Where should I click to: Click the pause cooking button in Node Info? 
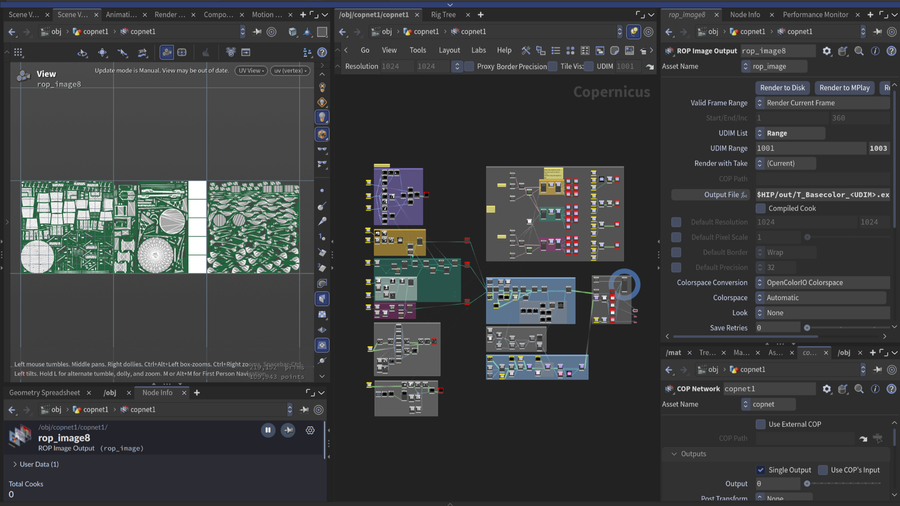tap(268, 430)
